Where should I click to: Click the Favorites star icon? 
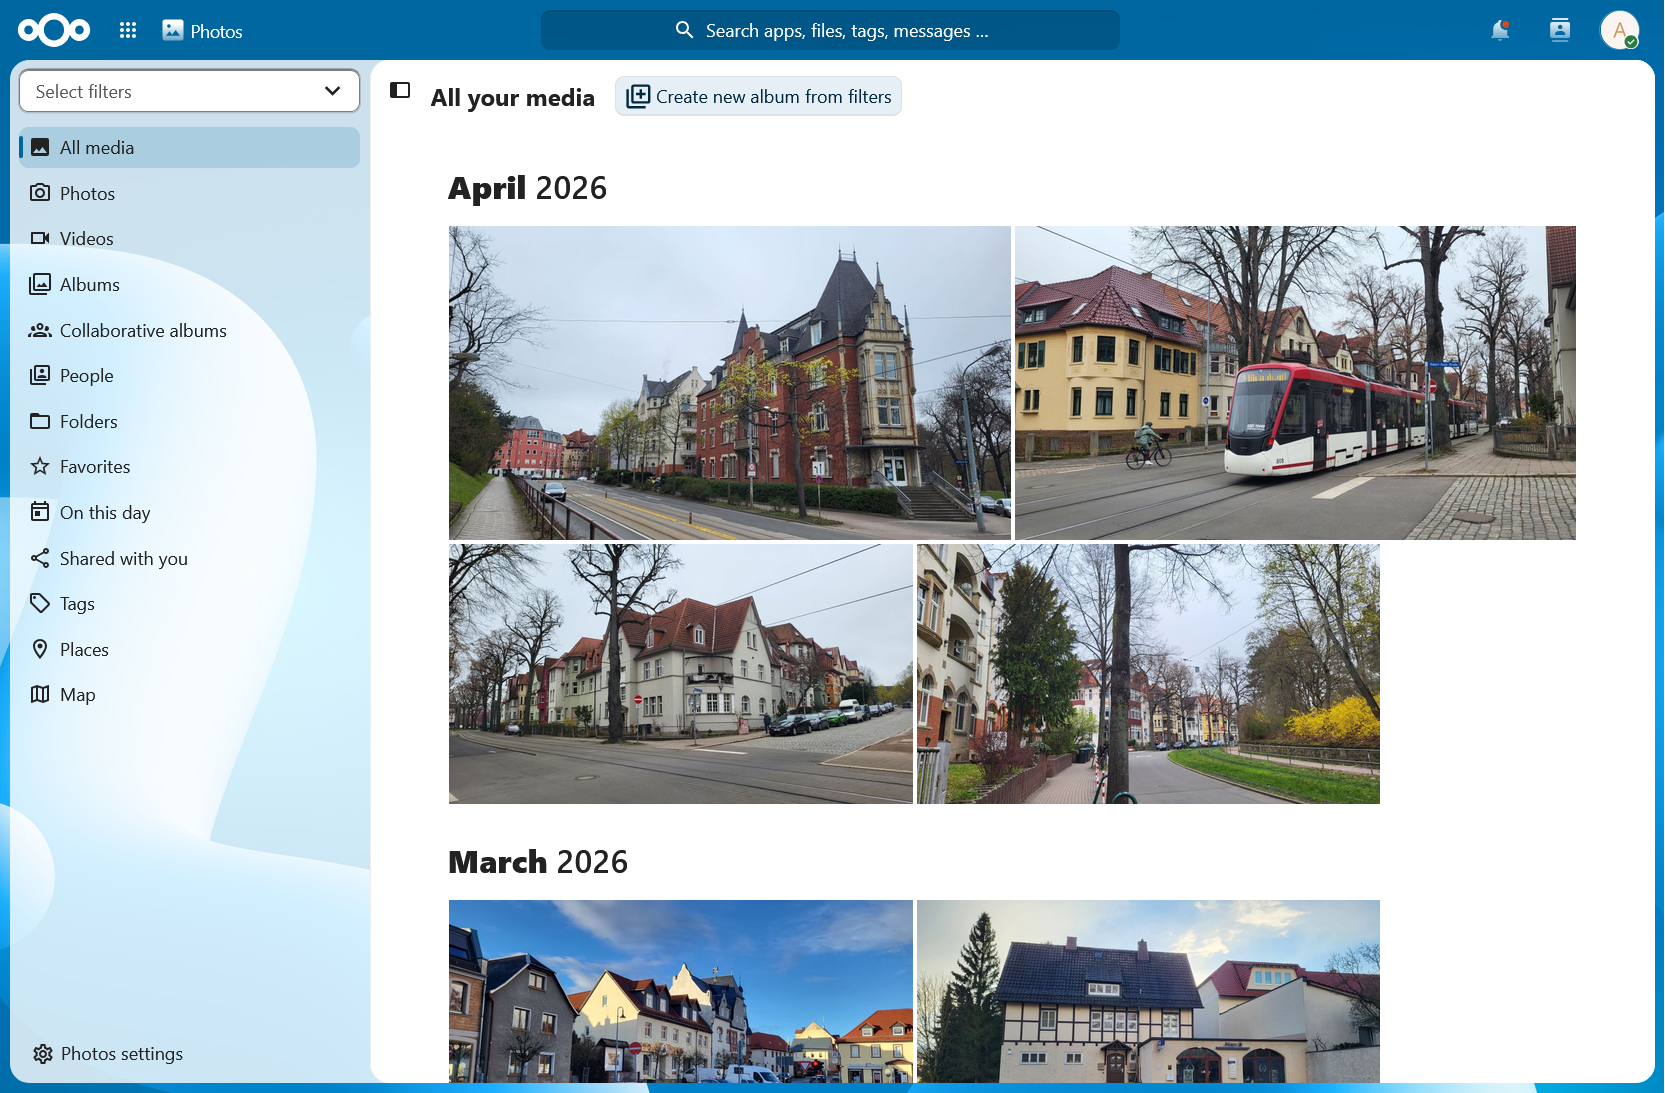(40, 466)
